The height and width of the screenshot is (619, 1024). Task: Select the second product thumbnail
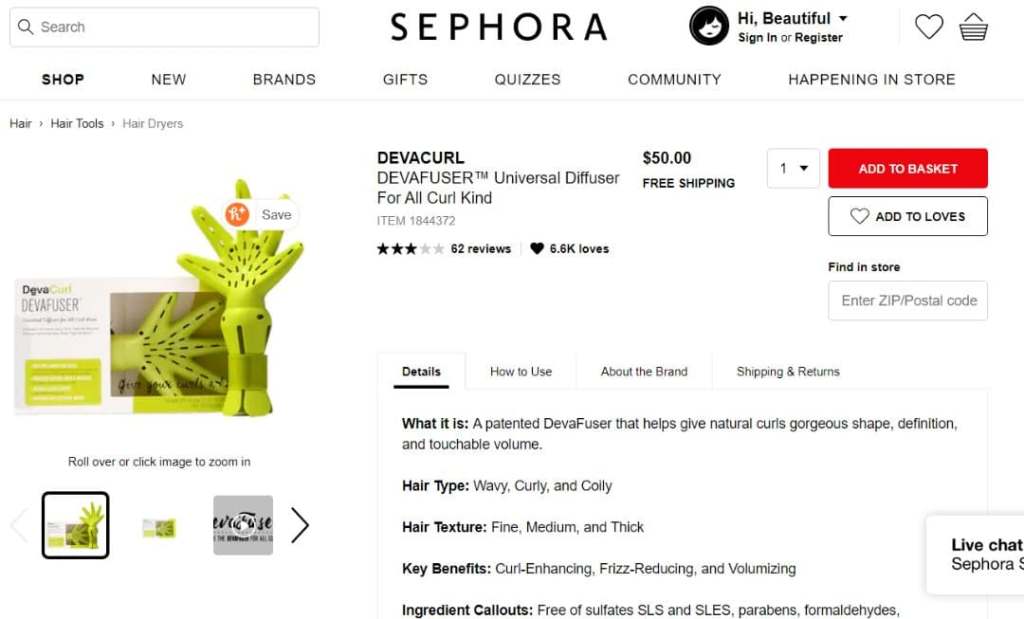click(159, 526)
